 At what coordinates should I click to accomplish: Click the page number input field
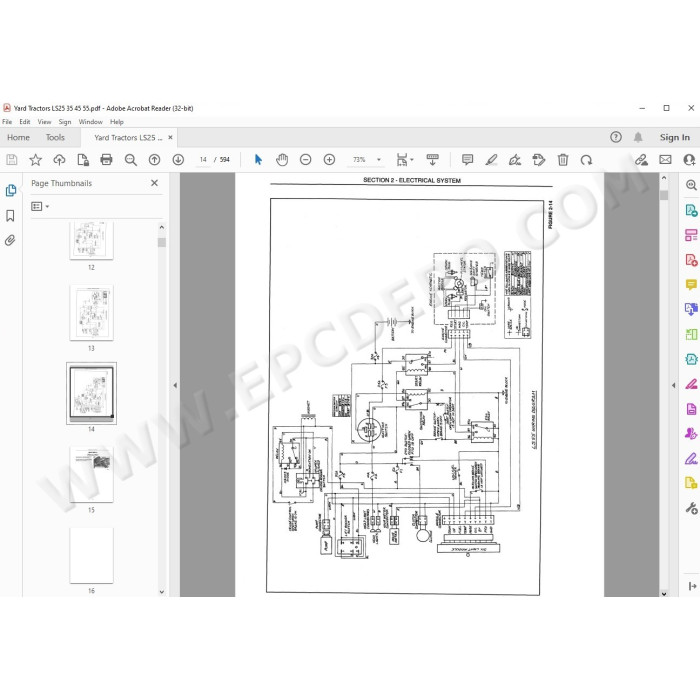tap(203, 159)
